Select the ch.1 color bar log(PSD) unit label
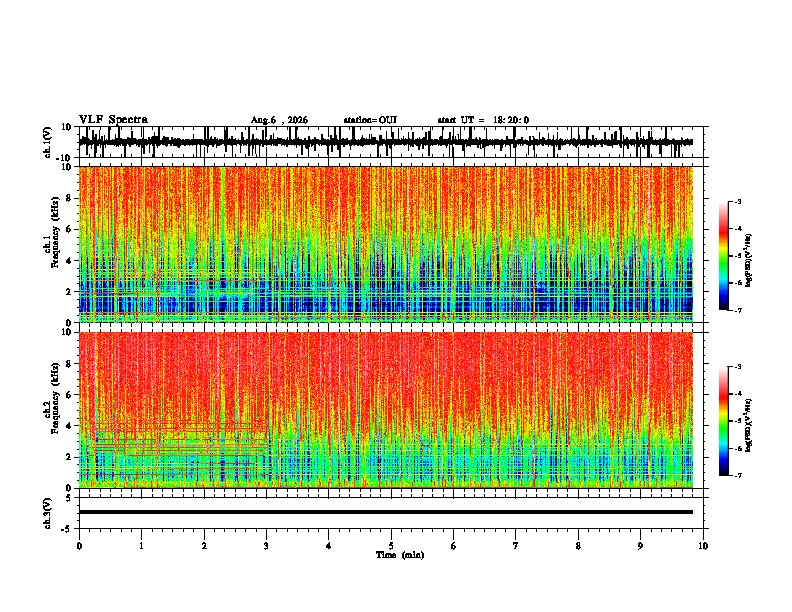The image size is (792, 612). [x=748, y=260]
